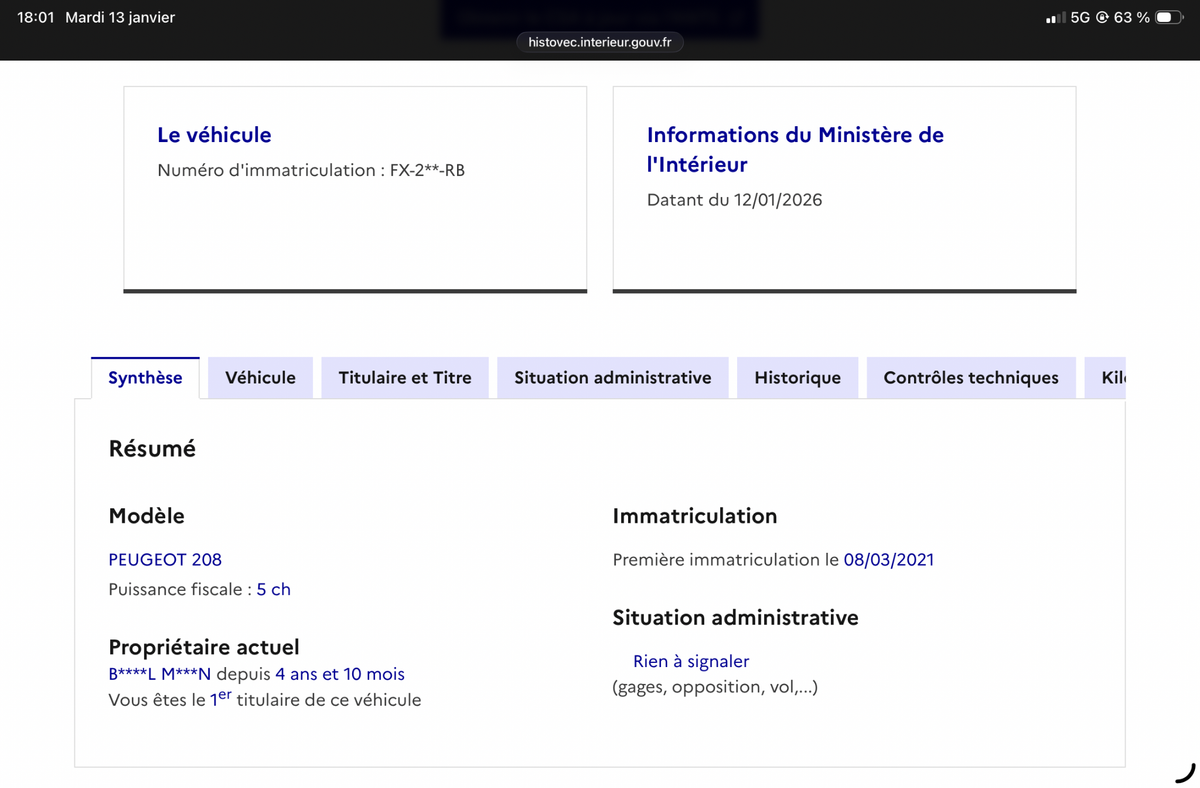Switch to the Véhicule tab
Viewport: 1200px width, 788px height.
pos(260,378)
